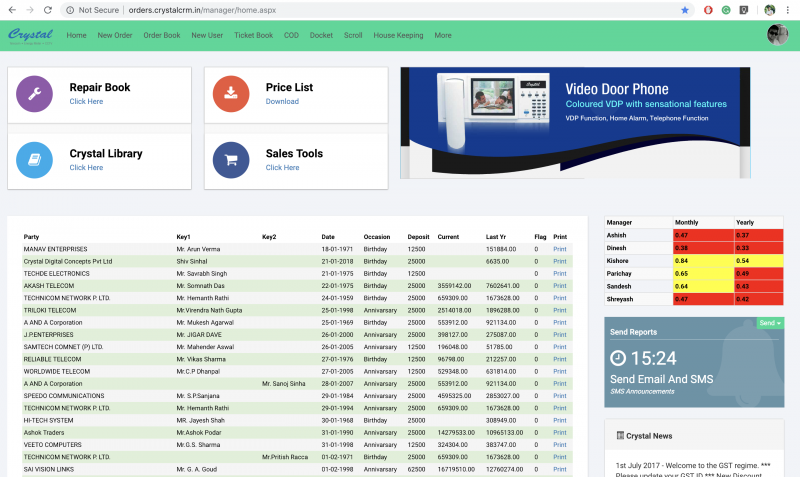Click the Party column header

(x=31, y=237)
